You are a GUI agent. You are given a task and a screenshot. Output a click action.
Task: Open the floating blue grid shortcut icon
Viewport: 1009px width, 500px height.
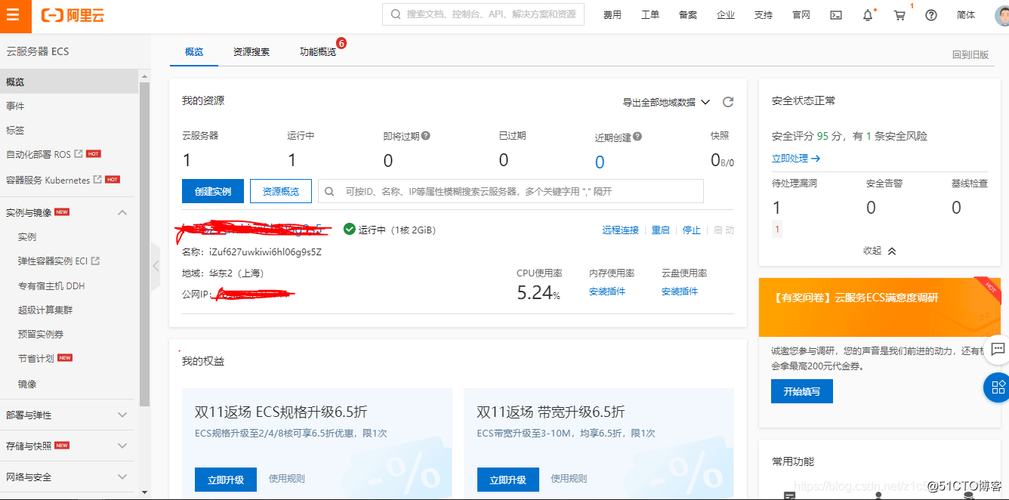pyautogui.click(x=997, y=387)
